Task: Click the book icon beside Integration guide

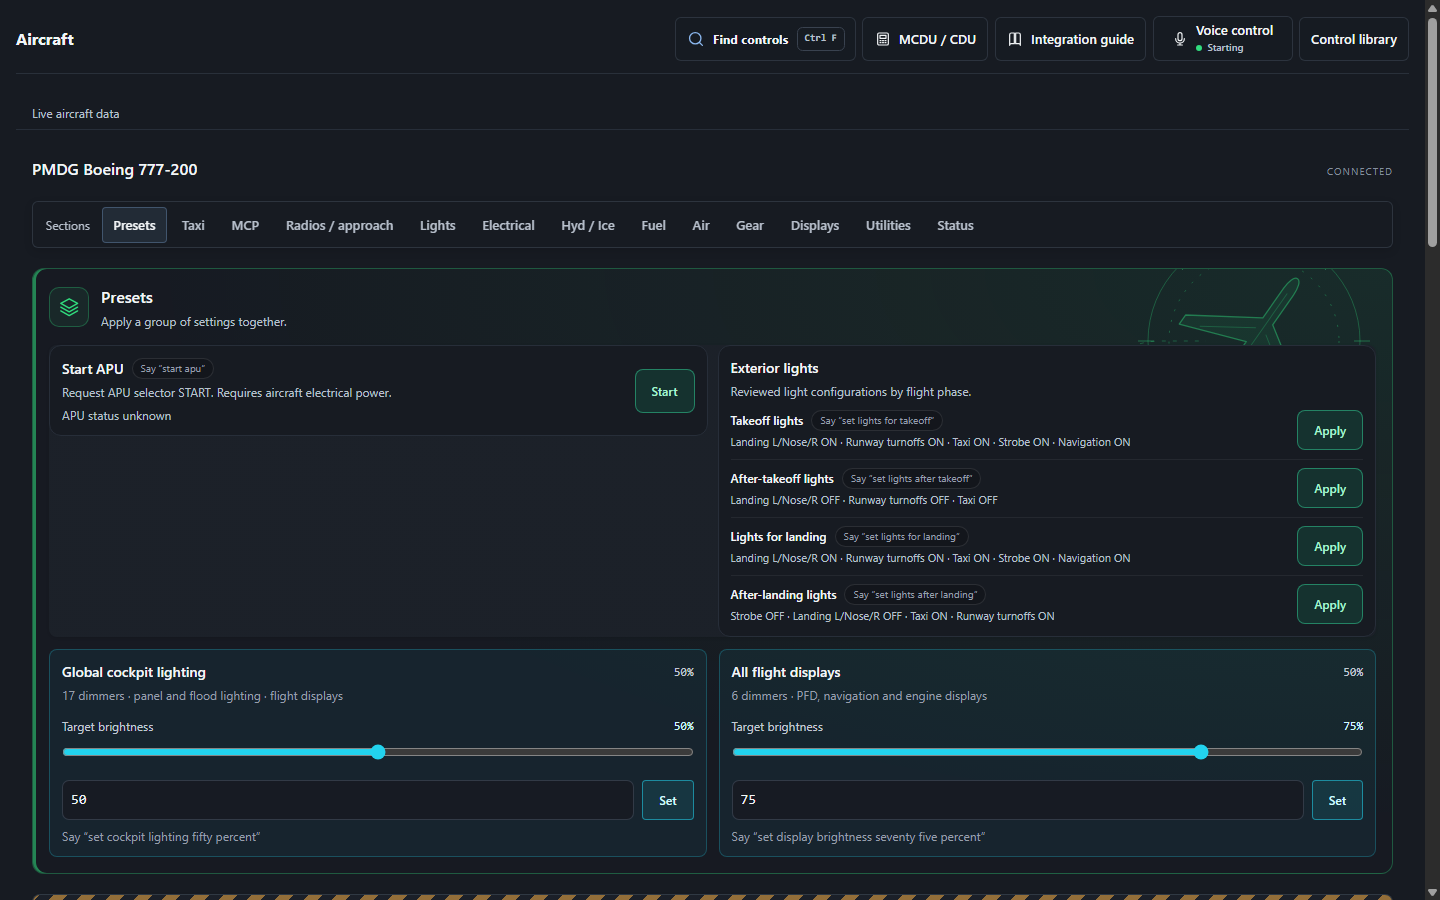Action: [x=1015, y=39]
